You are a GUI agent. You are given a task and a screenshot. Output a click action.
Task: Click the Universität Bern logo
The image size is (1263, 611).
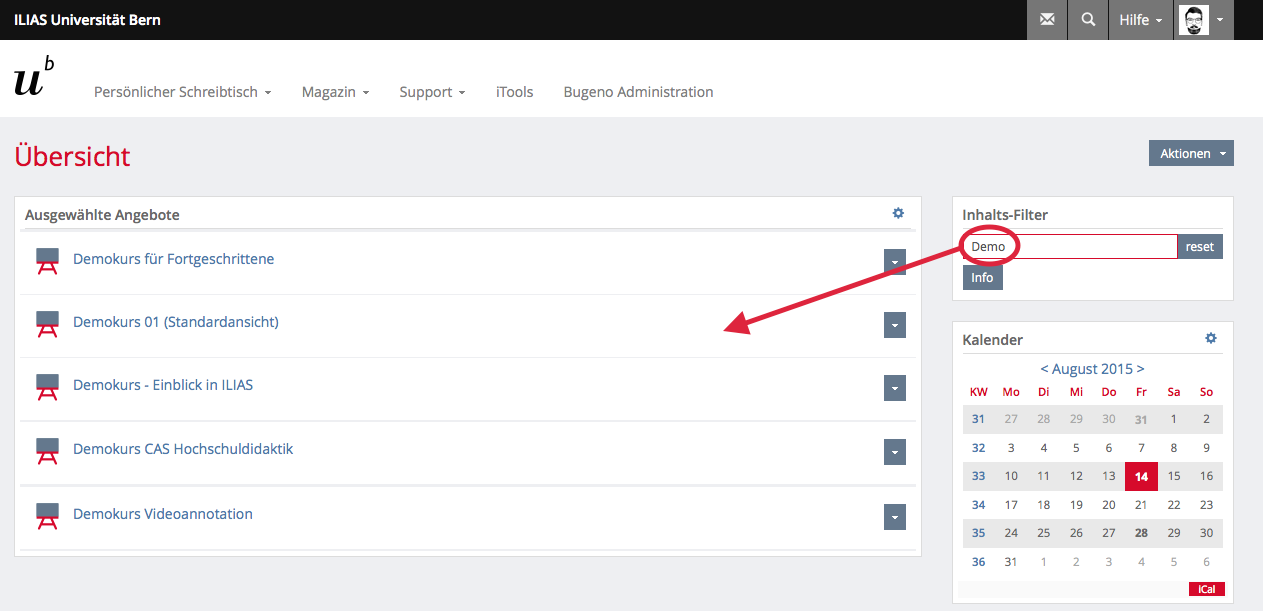pyautogui.click(x=34, y=79)
